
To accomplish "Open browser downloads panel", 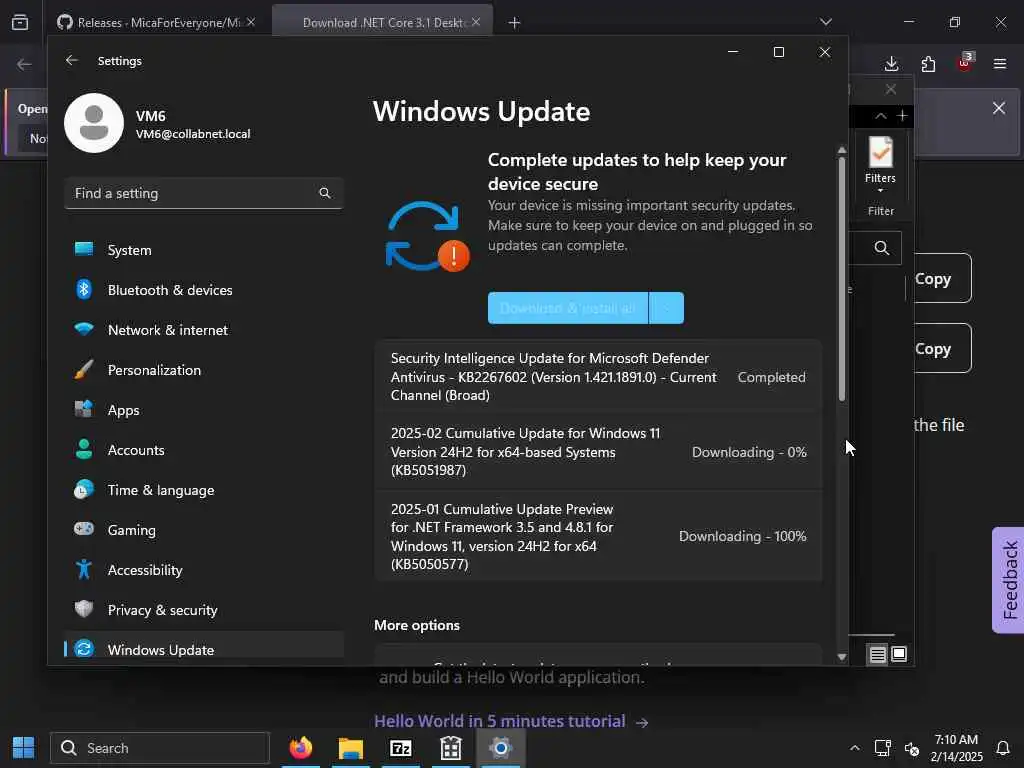I will tap(891, 63).
